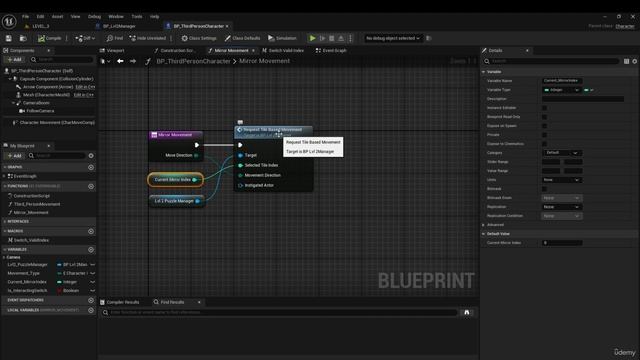Add local variable via plus icon
Viewport: 640px width, 360px height.
pos(91,310)
